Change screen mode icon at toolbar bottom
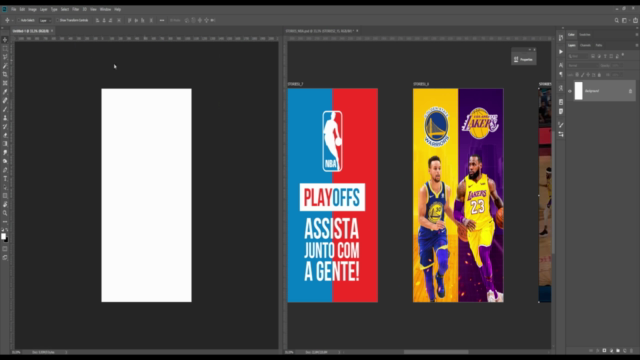Viewport: 640px width, 360px height. pyautogui.click(x=5, y=258)
